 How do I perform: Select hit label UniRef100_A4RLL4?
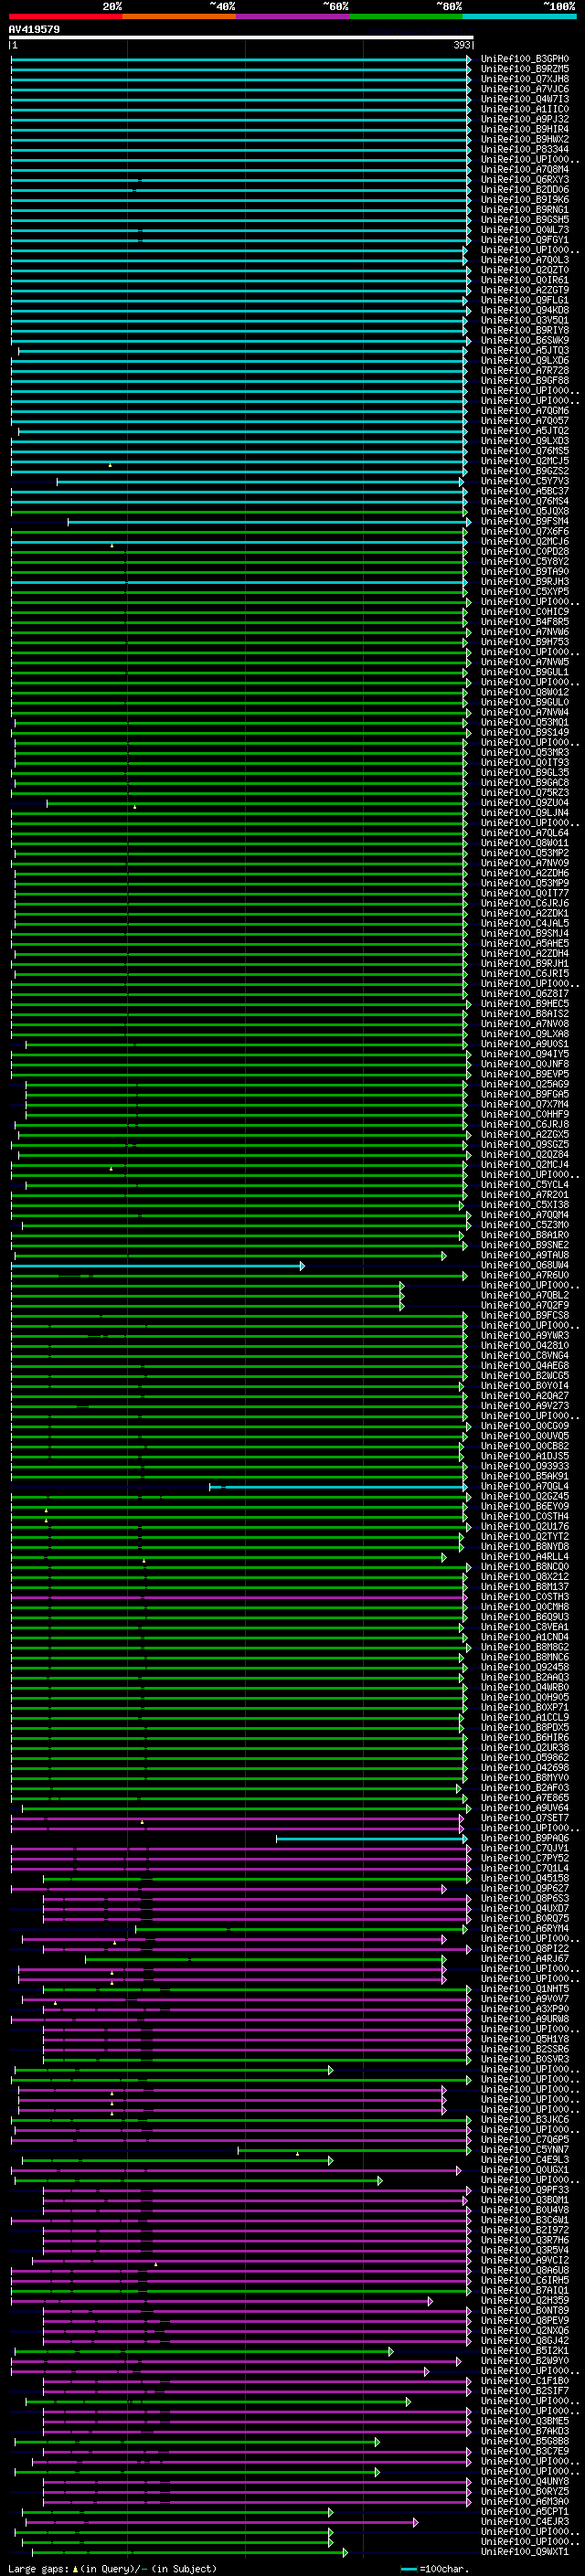click(525, 1558)
